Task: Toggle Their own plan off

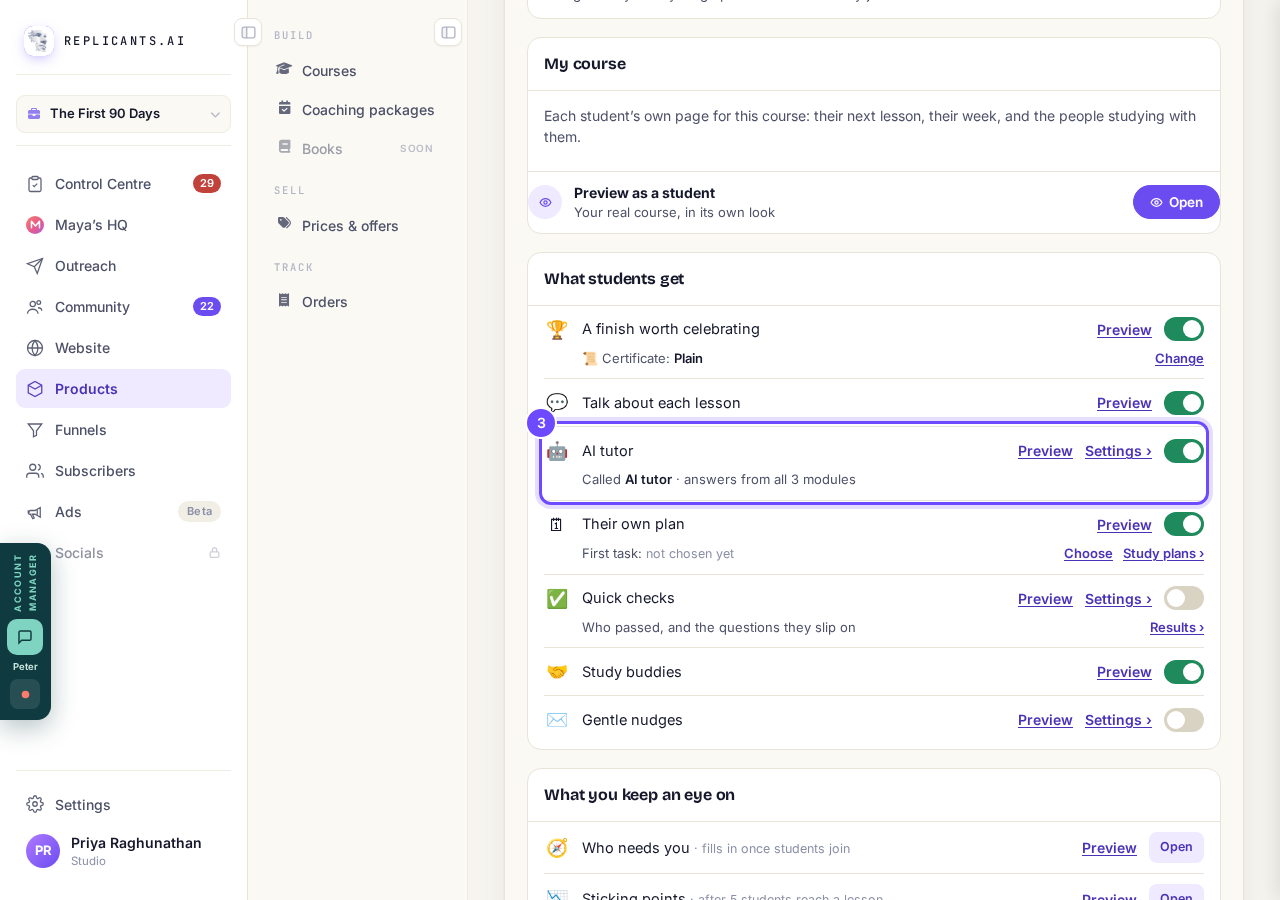Action: [x=1184, y=524]
